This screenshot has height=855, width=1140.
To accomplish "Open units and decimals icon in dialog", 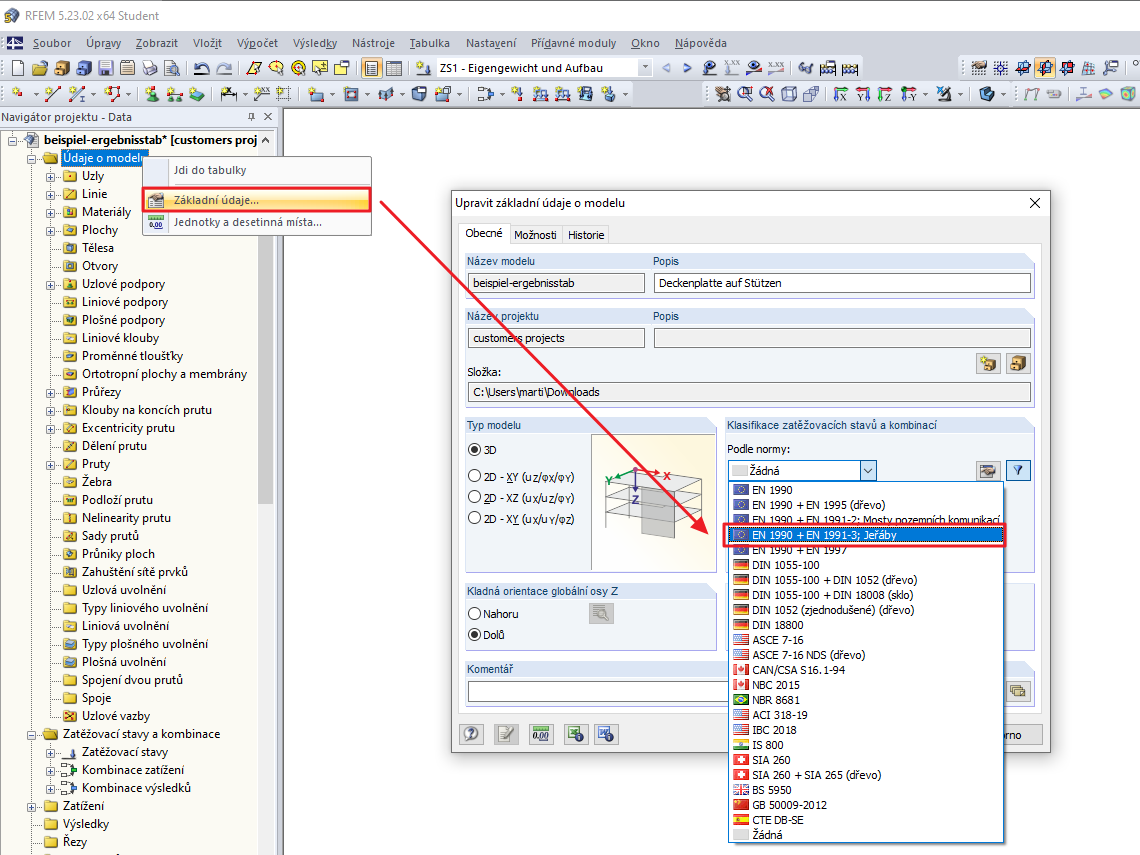I will tap(540, 734).
